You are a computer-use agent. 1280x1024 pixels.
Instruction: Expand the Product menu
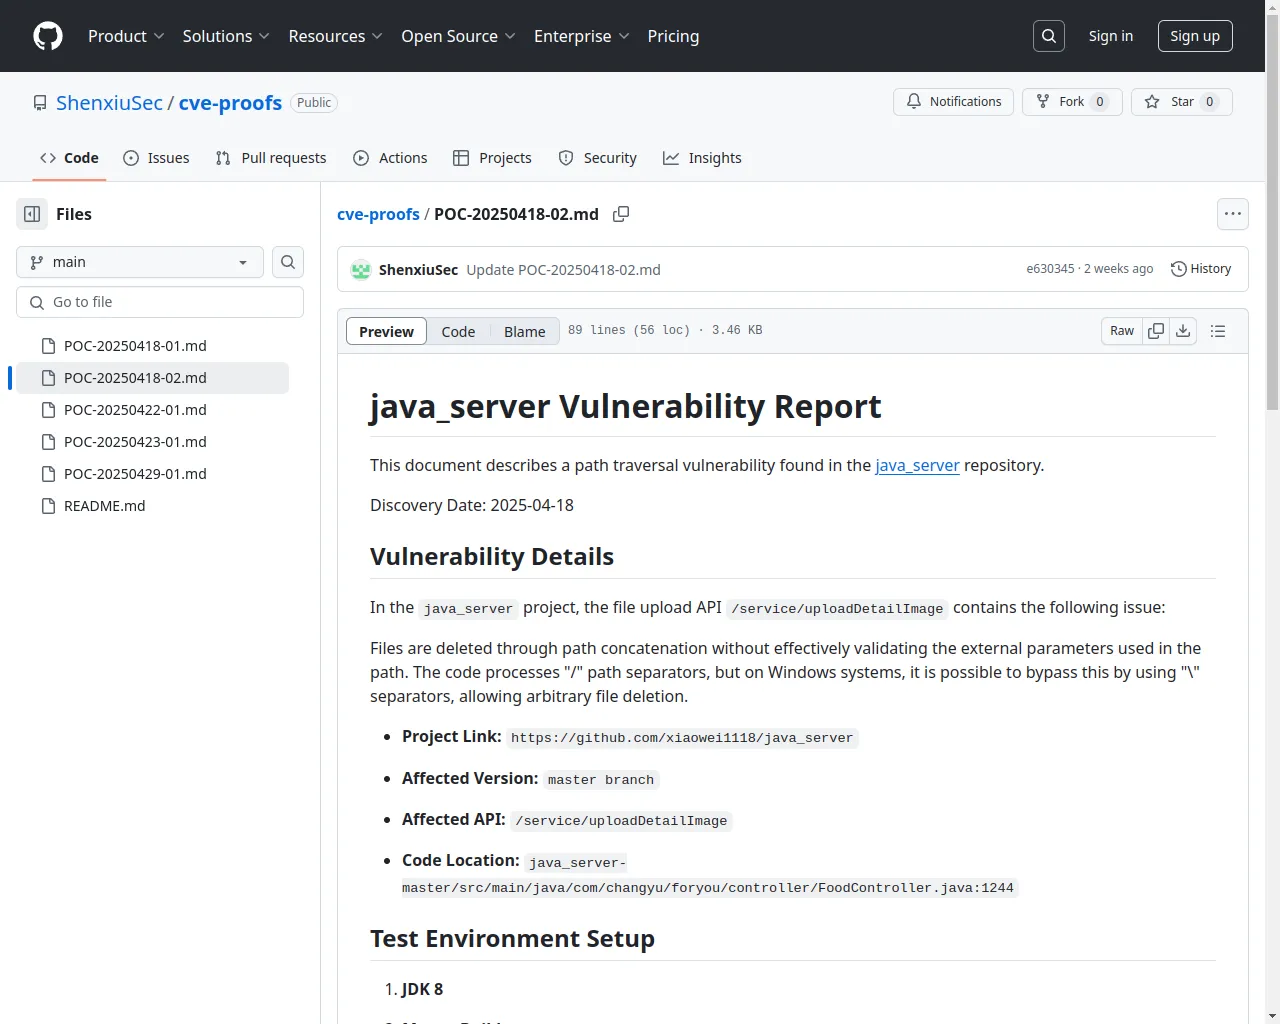[126, 36]
